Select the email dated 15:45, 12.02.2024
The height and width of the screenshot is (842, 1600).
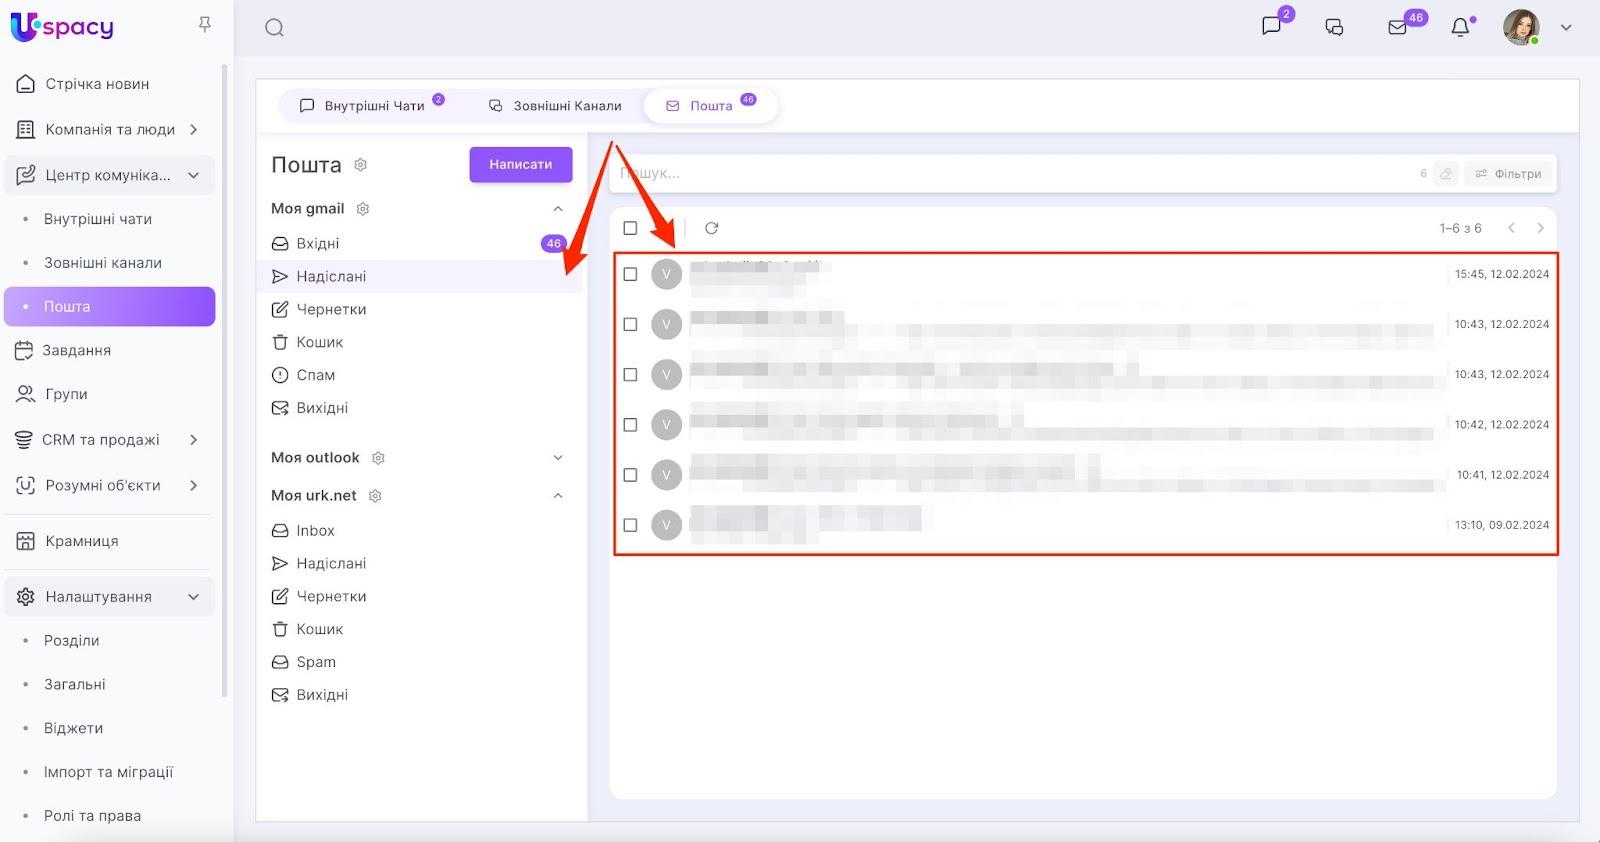point(630,274)
